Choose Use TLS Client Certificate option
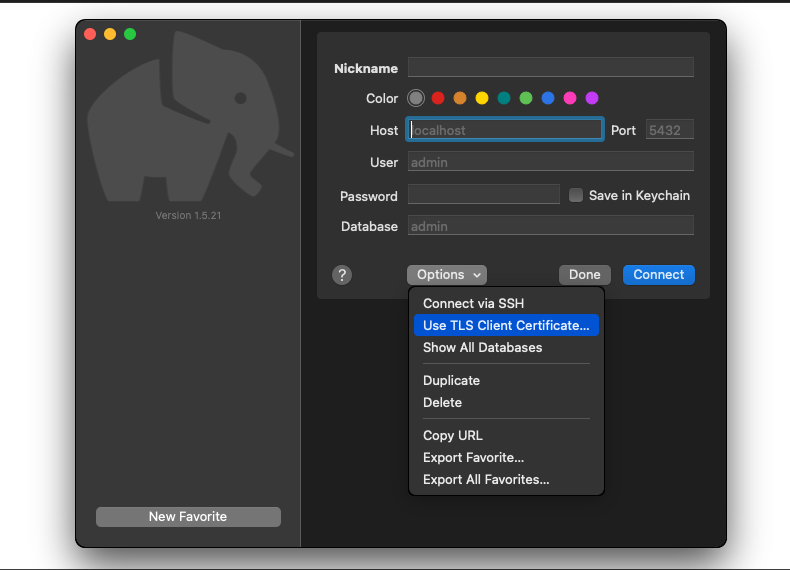 tap(506, 325)
